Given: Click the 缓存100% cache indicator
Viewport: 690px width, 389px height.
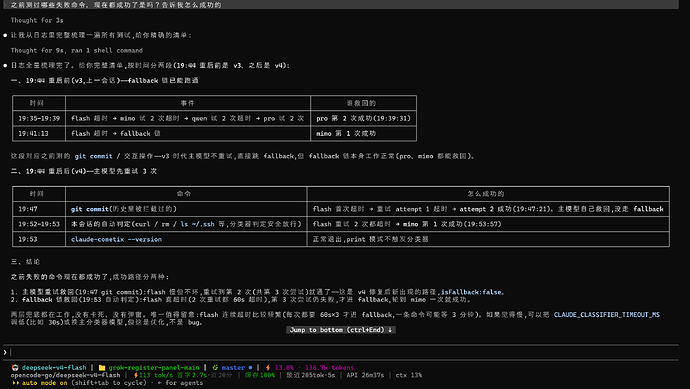Looking at the screenshot, I should [260, 375].
